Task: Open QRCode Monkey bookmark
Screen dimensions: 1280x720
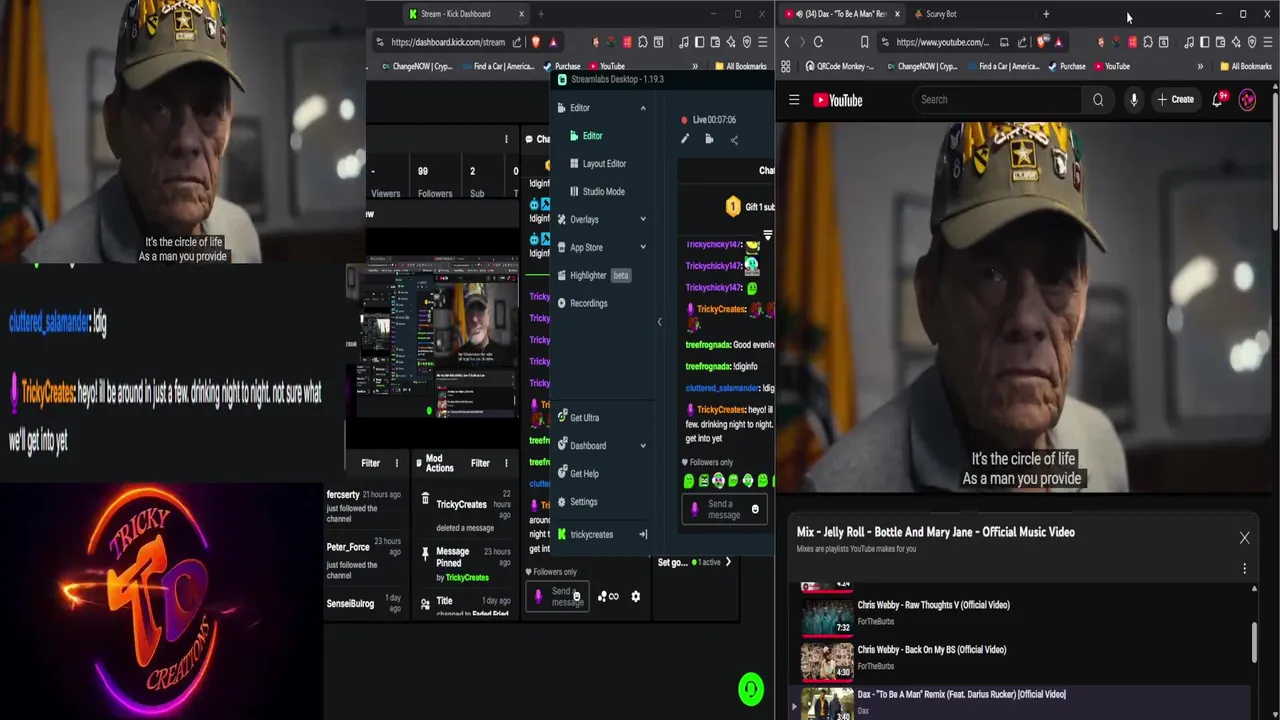Action: (838, 66)
